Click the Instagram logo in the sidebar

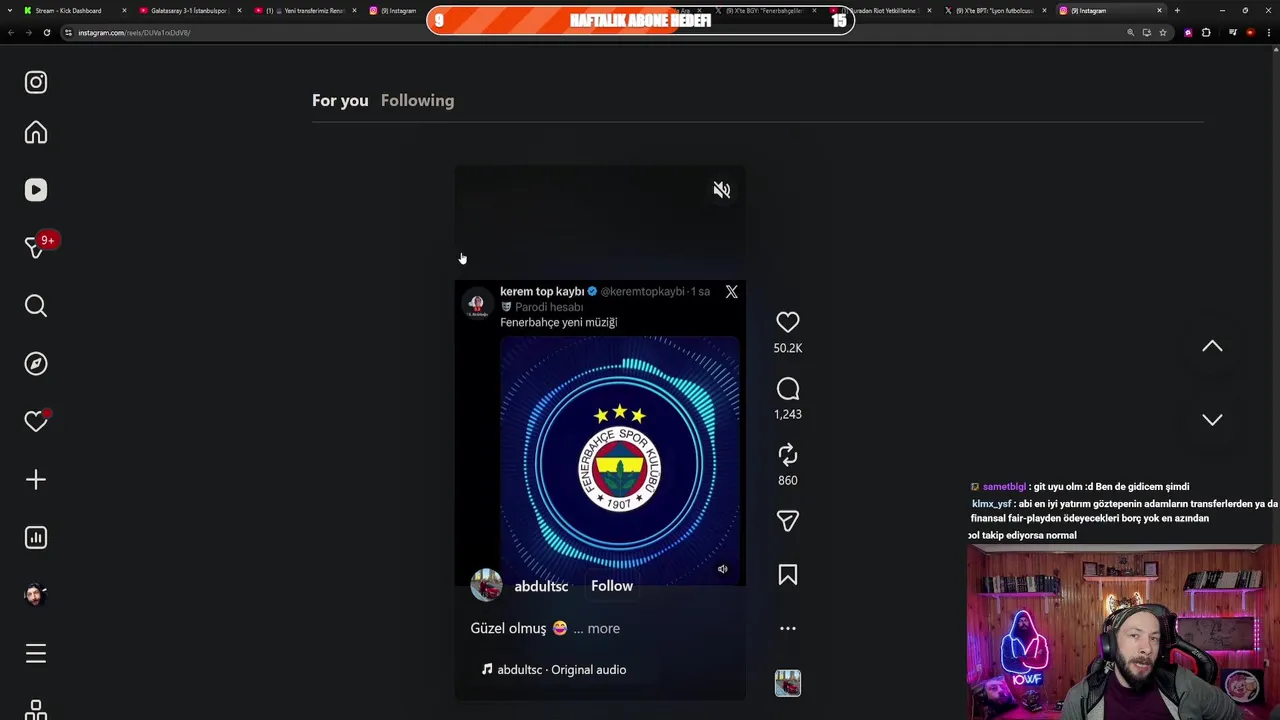[36, 82]
